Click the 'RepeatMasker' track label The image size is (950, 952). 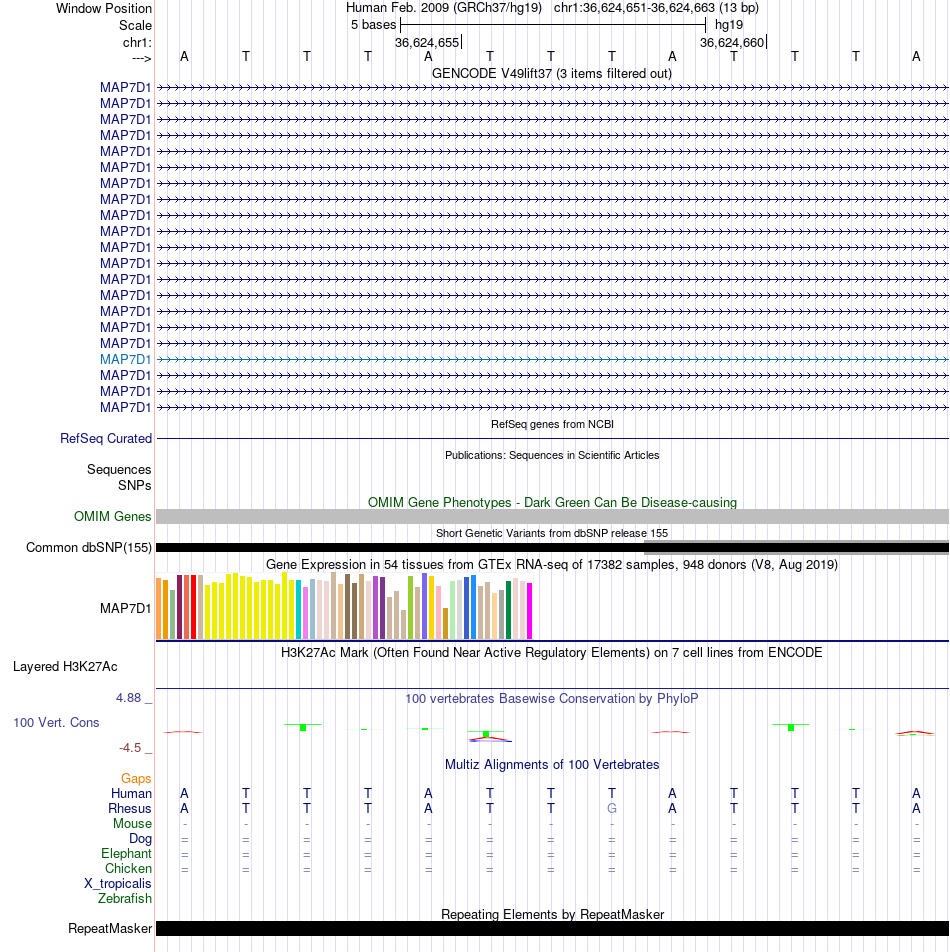(x=110, y=929)
